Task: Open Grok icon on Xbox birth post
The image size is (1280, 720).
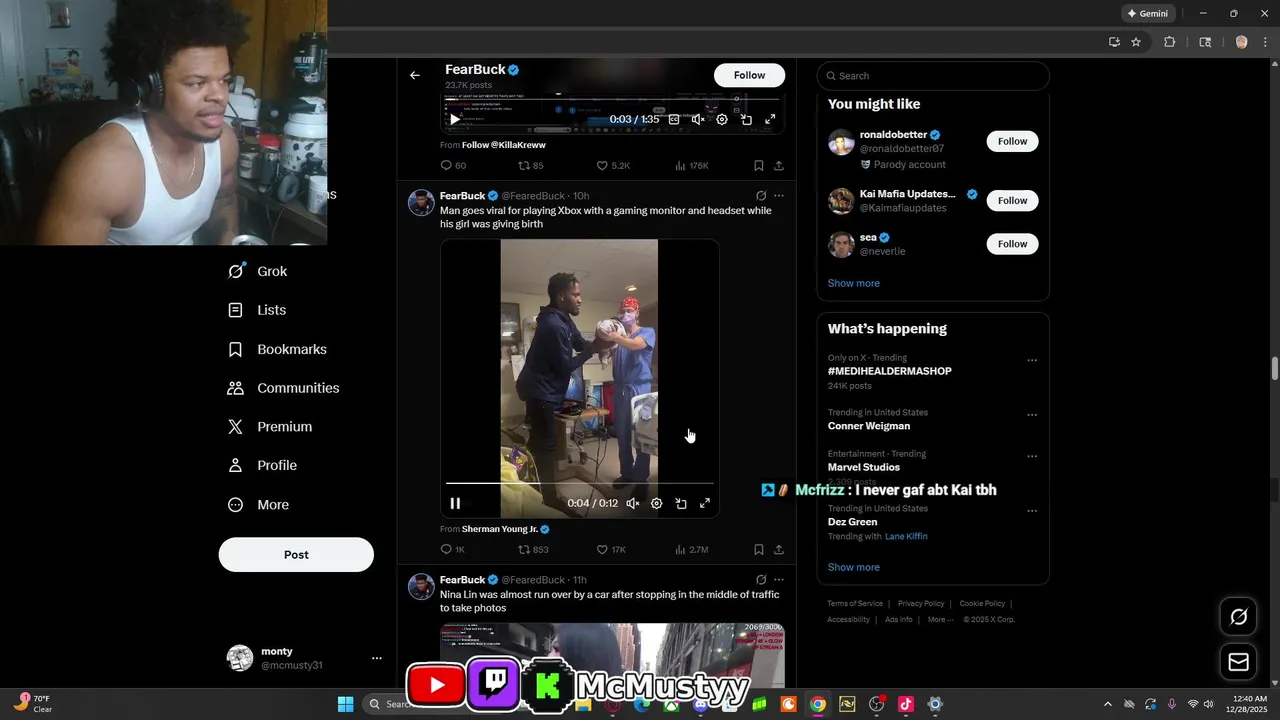Action: (761, 196)
